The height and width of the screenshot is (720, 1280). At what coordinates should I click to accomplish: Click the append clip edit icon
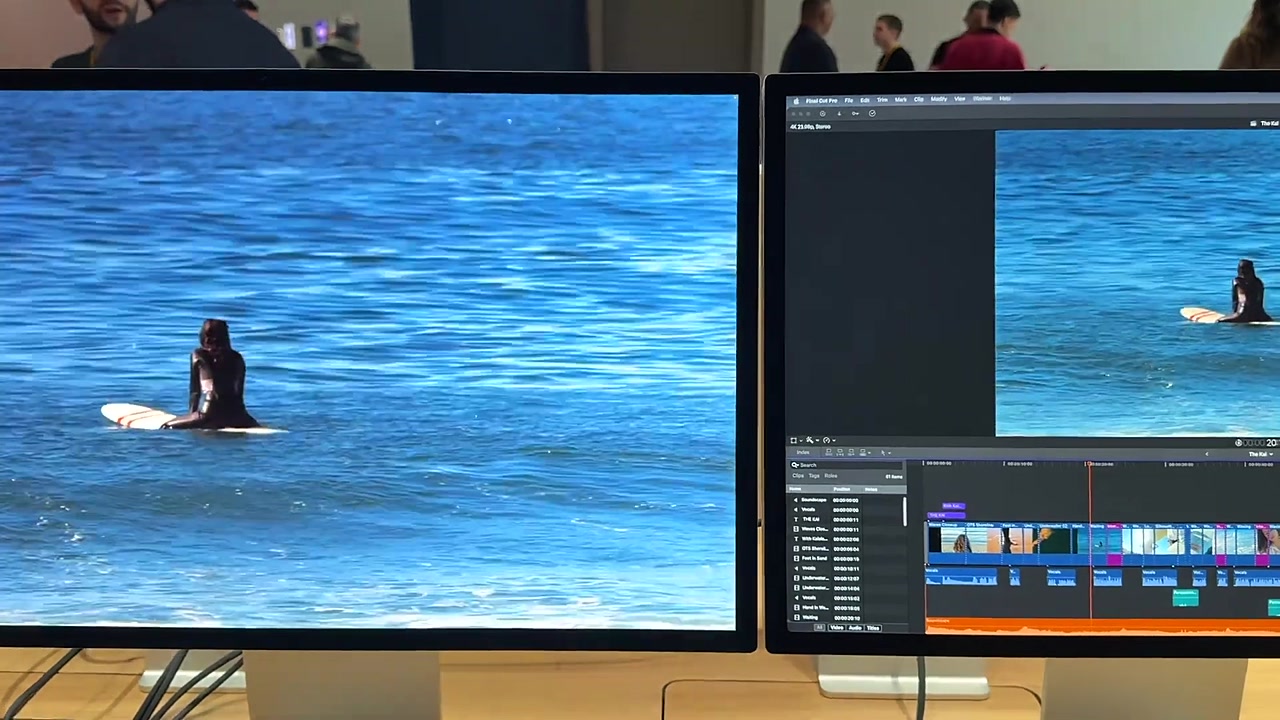[851, 452]
